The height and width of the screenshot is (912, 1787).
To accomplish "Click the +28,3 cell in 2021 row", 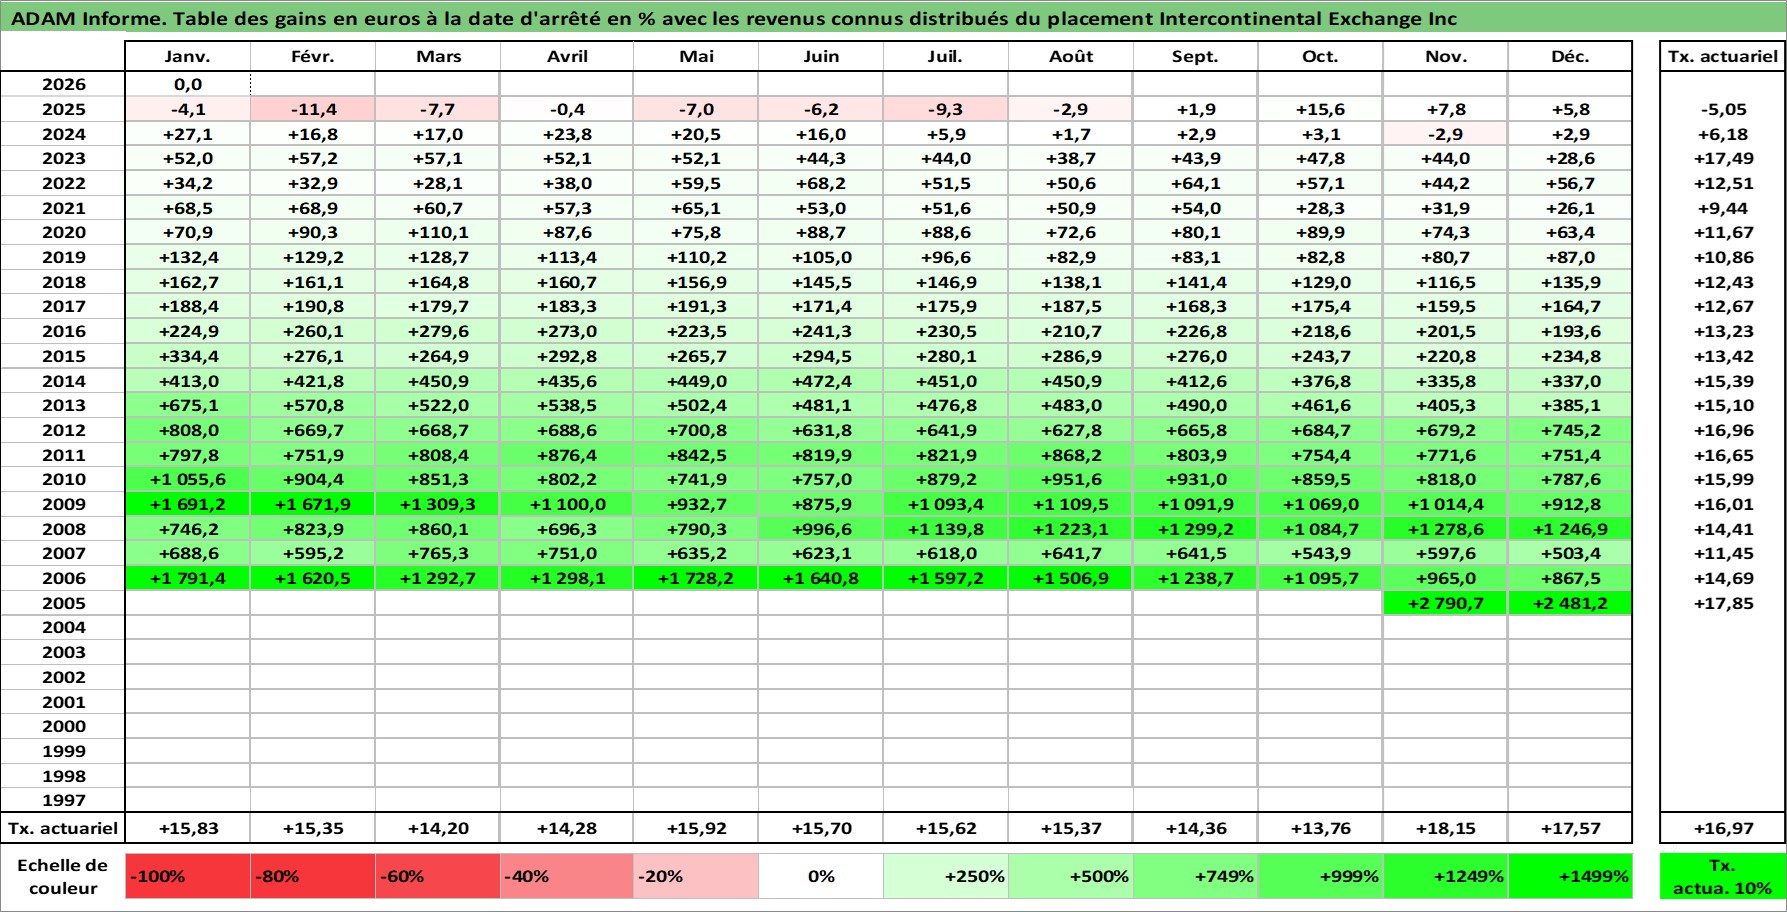I will click(x=1320, y=208).
